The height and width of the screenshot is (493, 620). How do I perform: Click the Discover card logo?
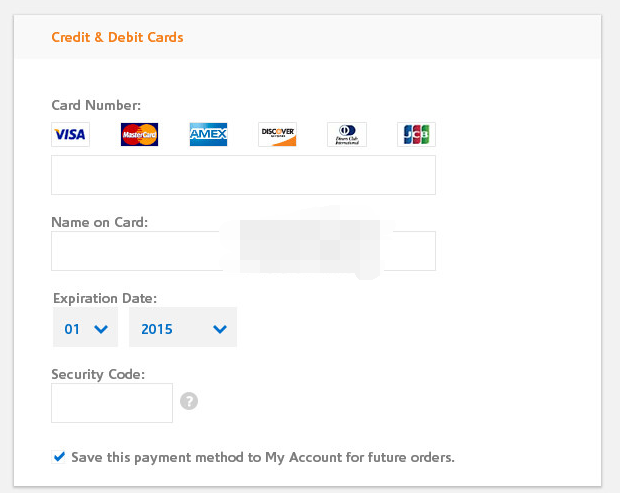(x=277, y=134)
